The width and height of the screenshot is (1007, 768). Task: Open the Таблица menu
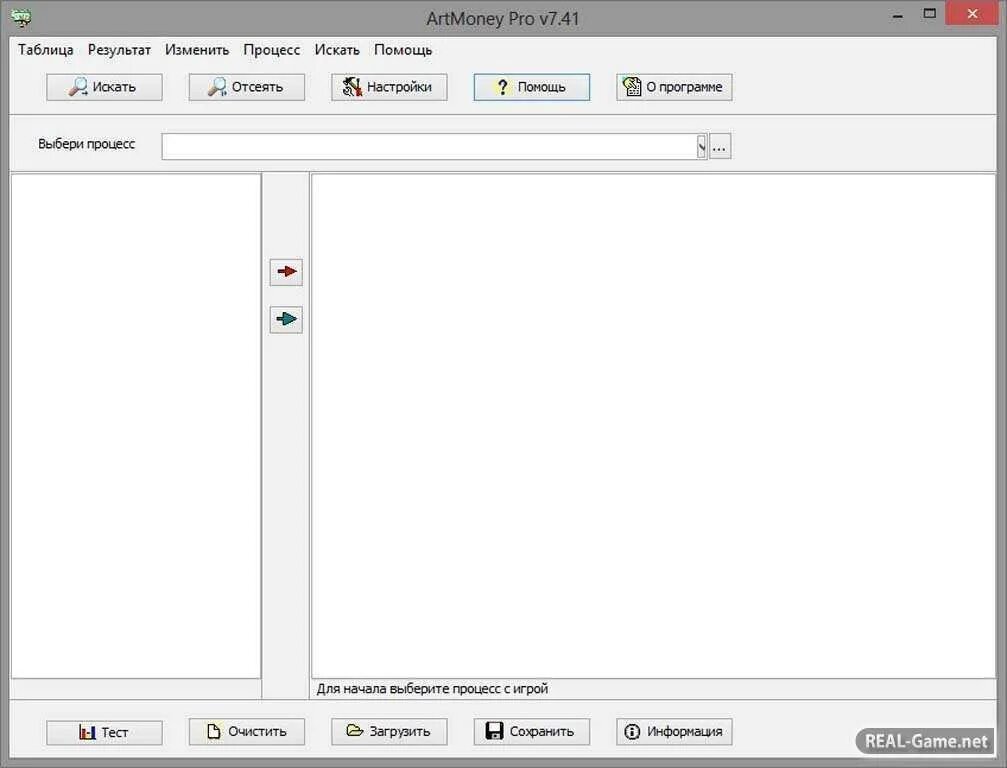(46, 50)
